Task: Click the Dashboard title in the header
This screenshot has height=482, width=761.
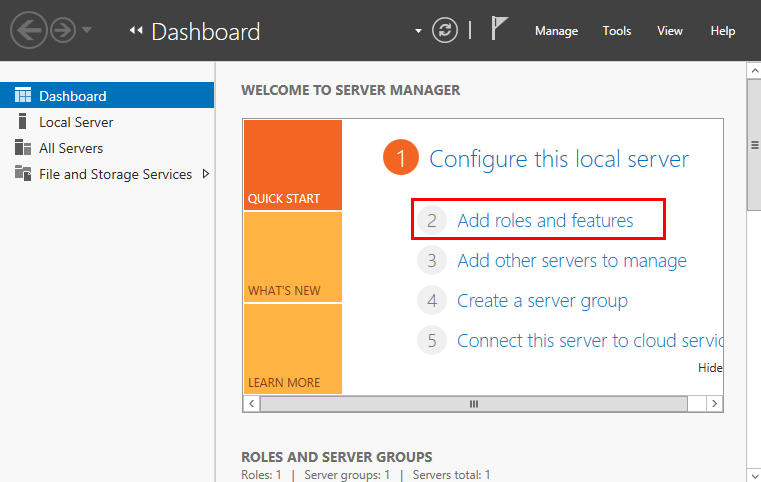Action: pos(206,32)
